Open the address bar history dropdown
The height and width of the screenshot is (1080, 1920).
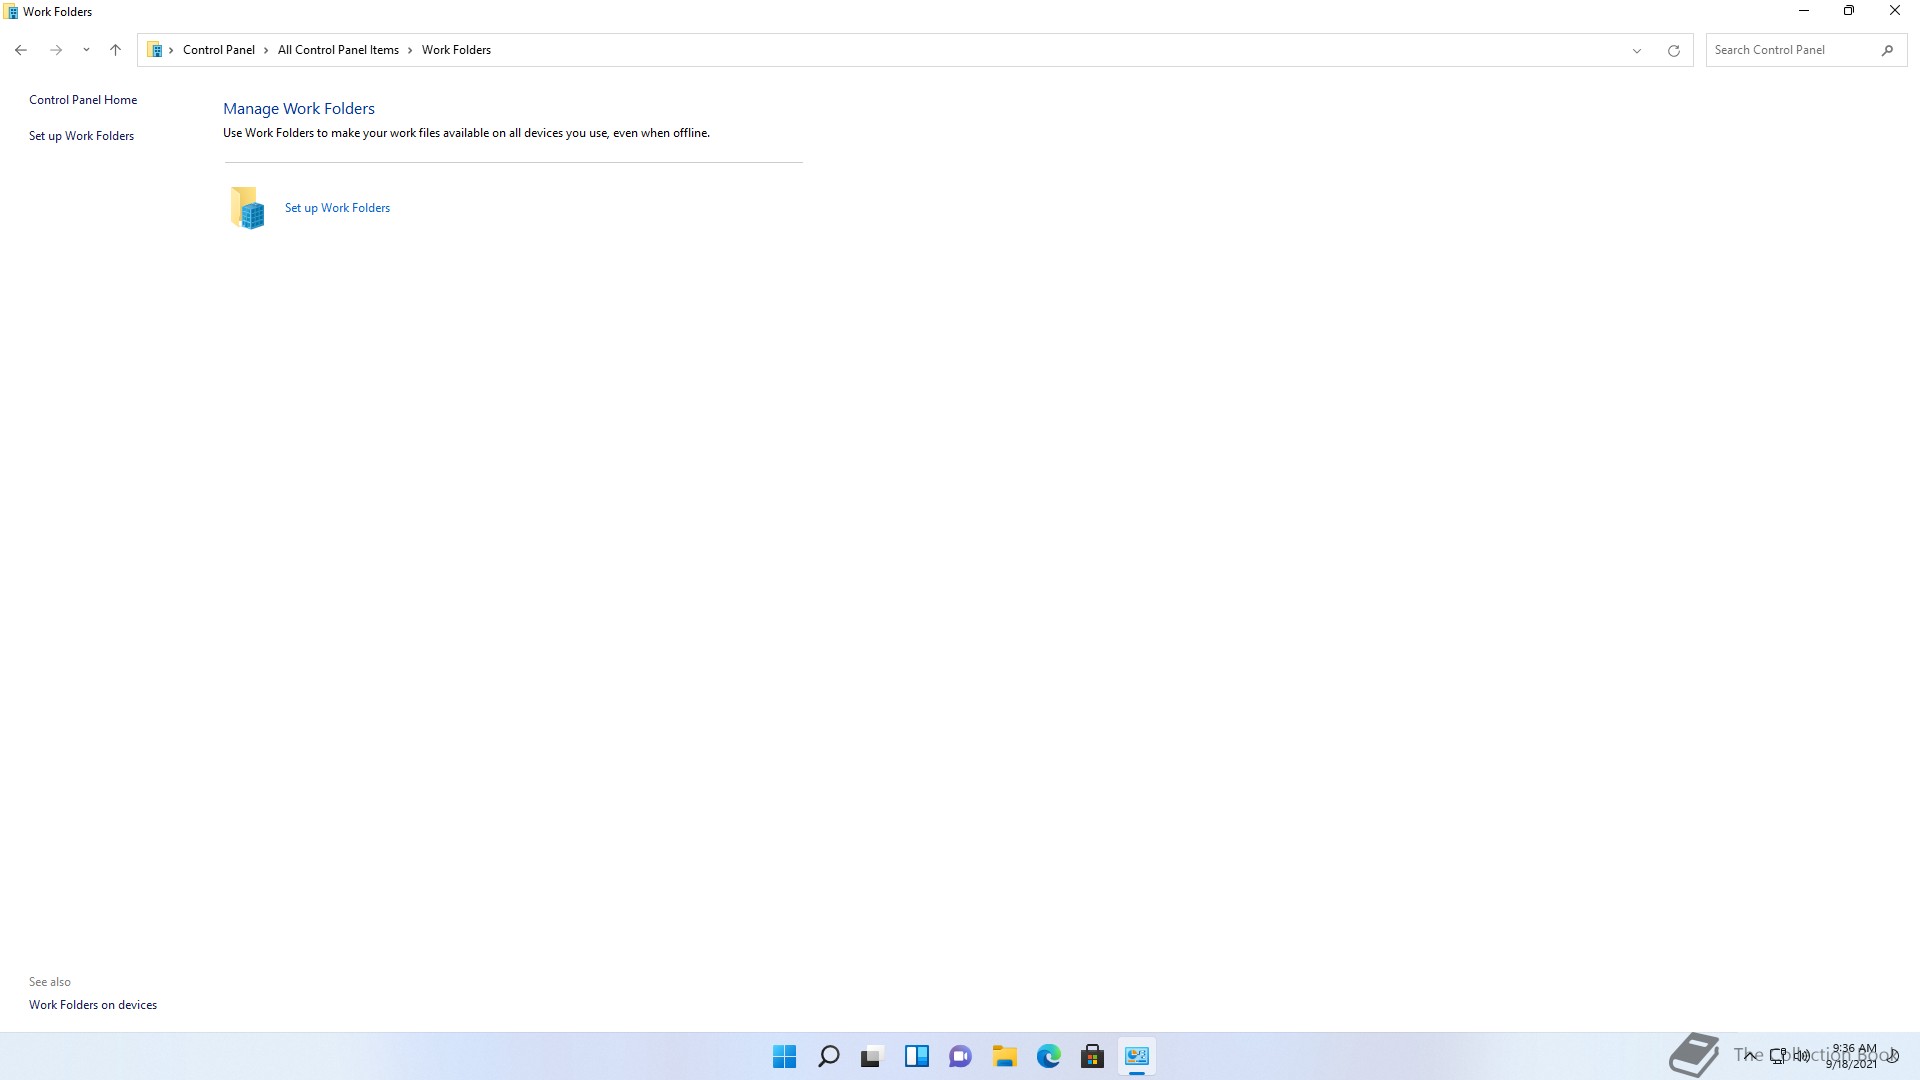1637,51
